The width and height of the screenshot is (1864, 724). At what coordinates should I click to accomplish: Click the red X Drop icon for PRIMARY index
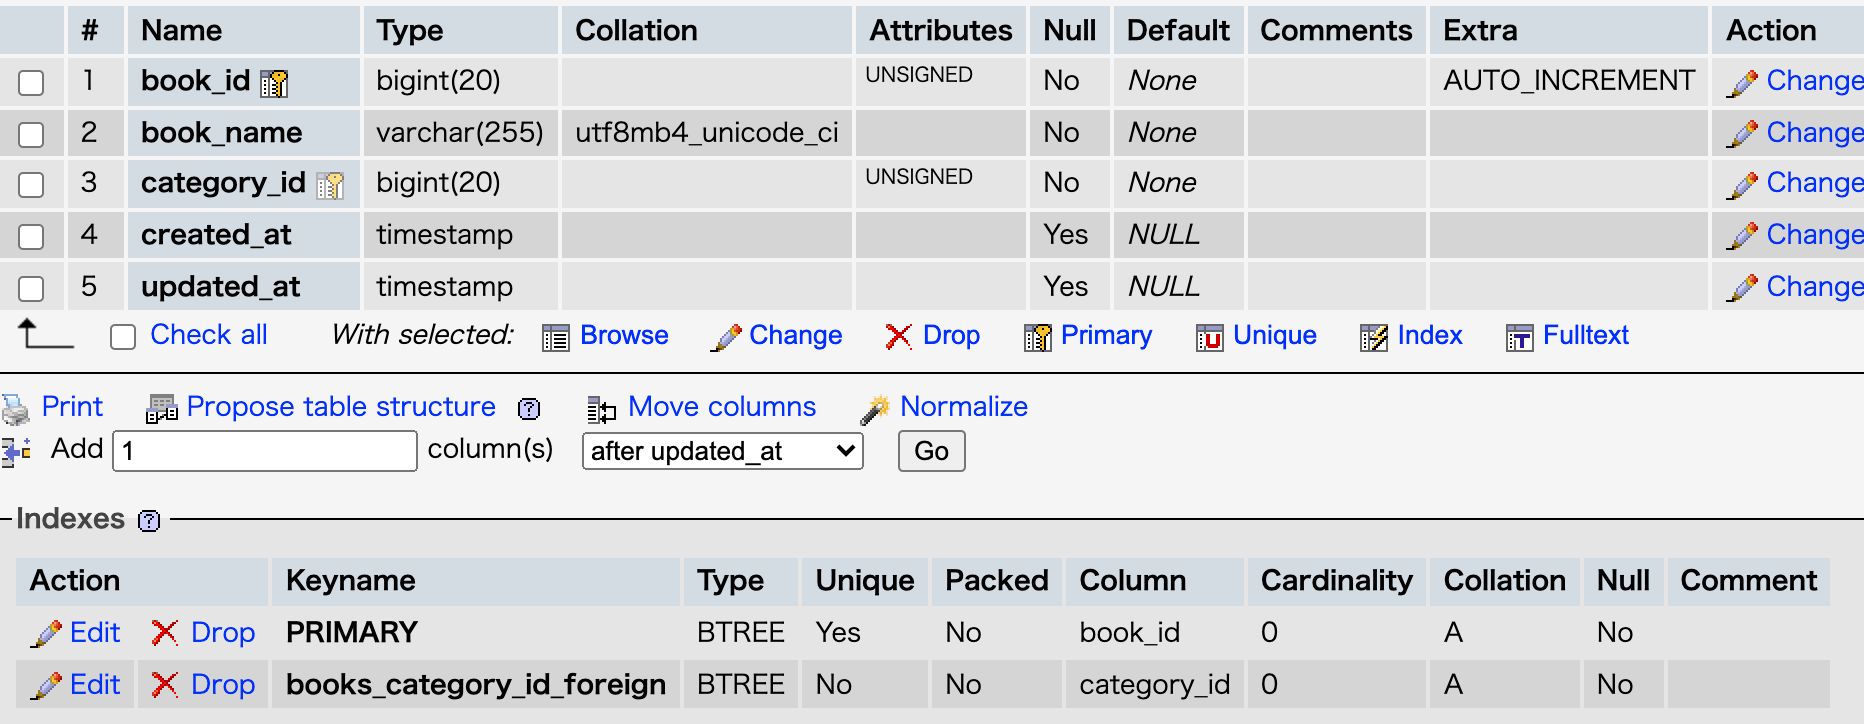pyautogui.click(x=165, y=633)
